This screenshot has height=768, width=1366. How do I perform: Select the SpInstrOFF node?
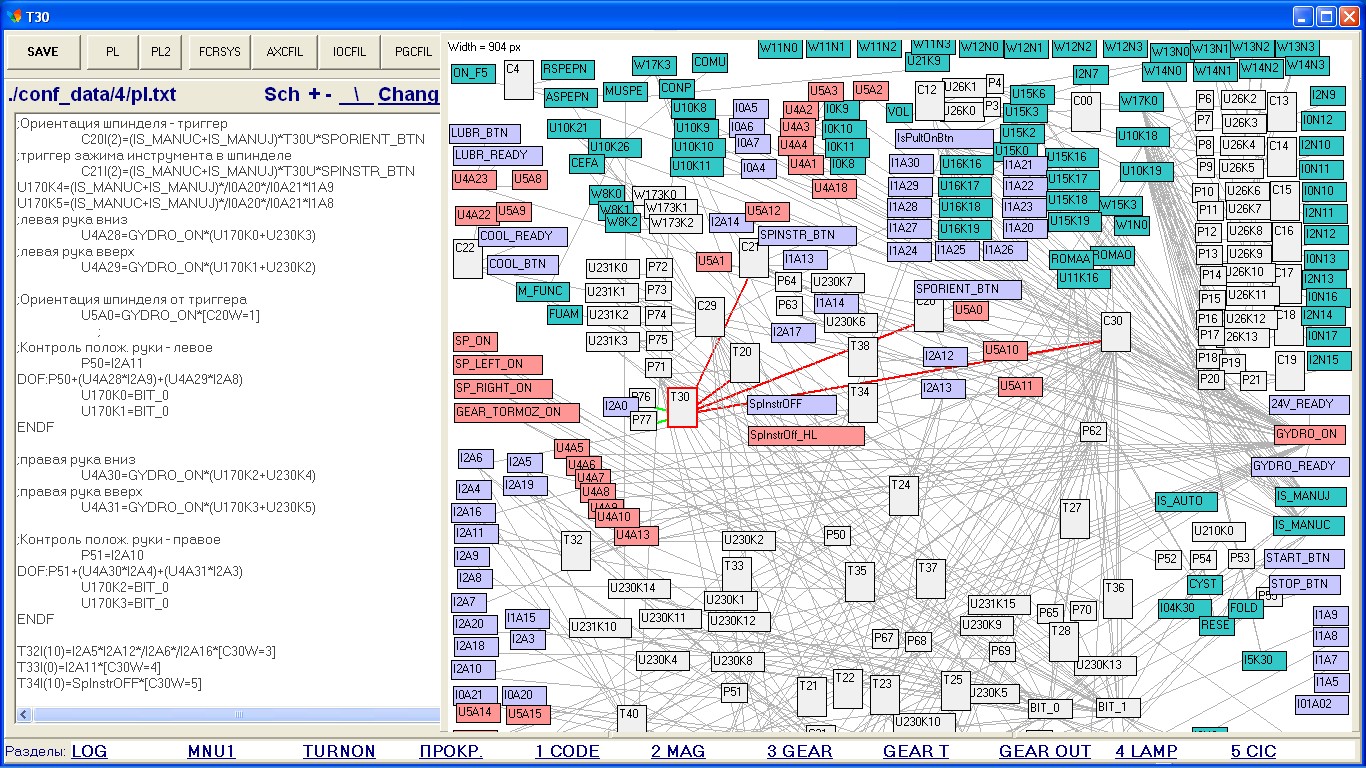tap(791, 405)
